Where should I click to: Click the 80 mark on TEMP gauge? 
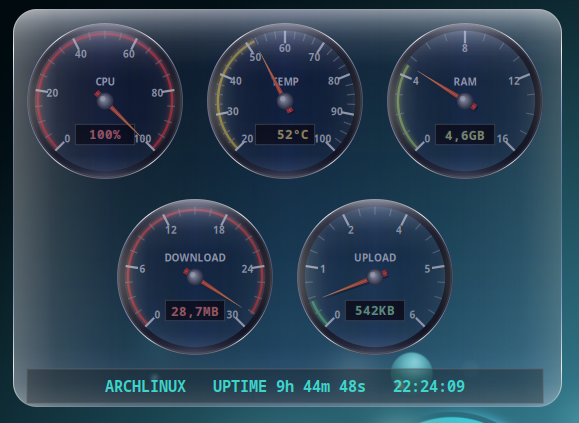click(x=334, y=81)
